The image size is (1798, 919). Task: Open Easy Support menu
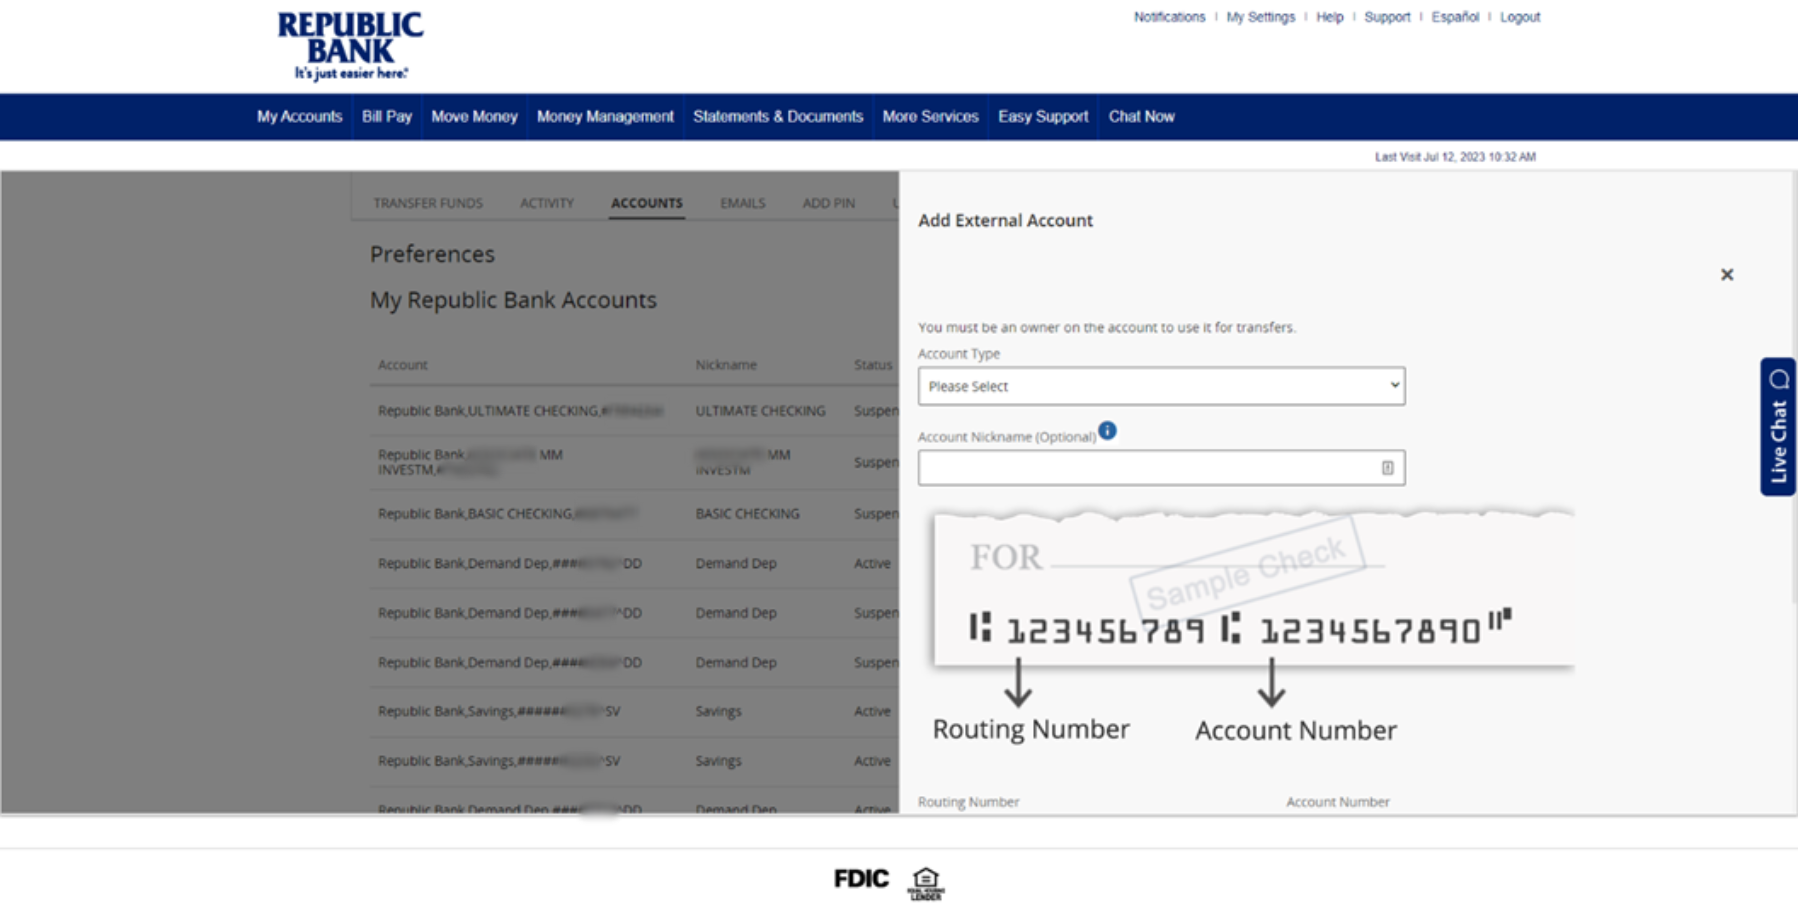tap(1043, 117)
